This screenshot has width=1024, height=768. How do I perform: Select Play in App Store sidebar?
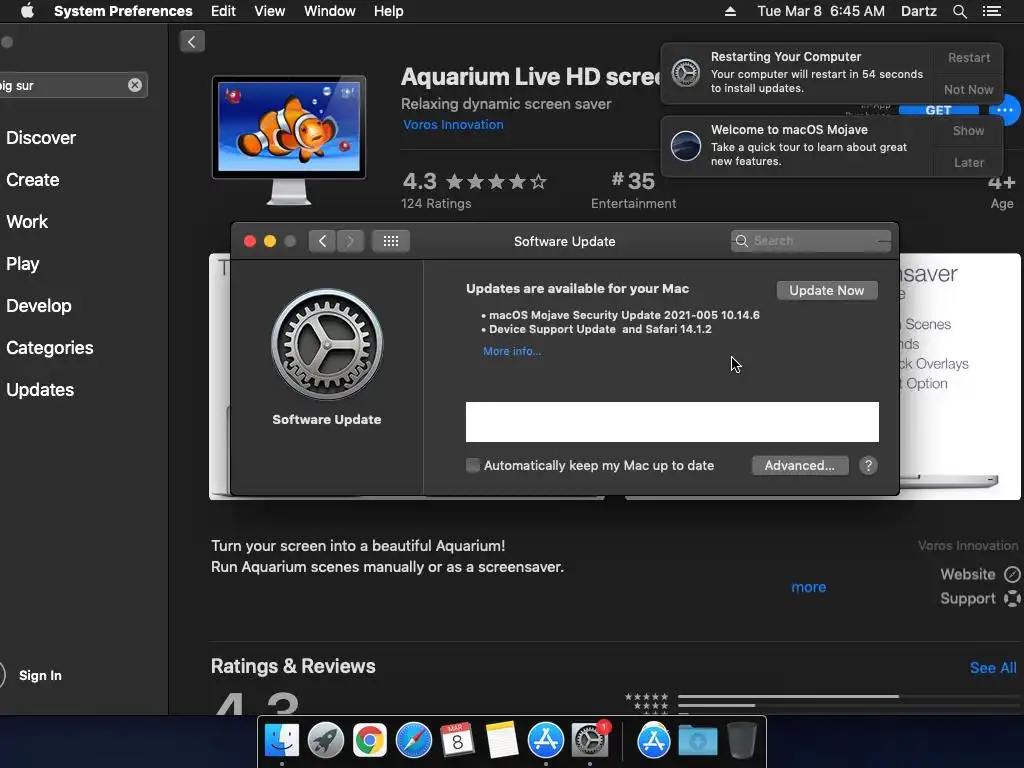tap(23, 264)
